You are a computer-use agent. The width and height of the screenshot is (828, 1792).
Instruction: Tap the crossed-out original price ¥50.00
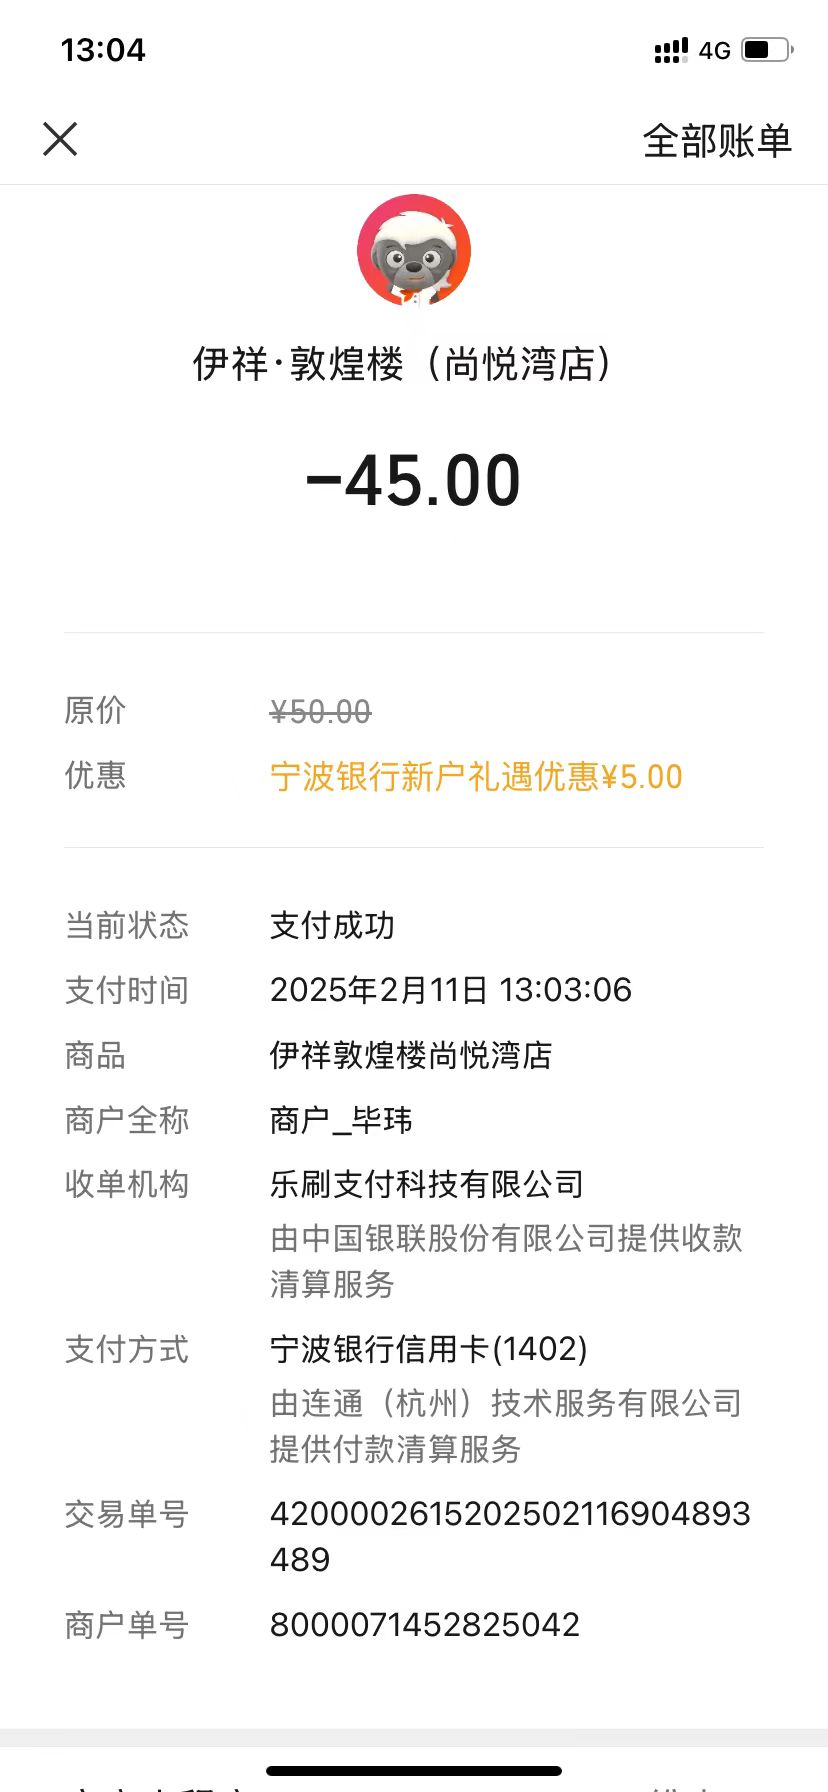coord(320,712)
